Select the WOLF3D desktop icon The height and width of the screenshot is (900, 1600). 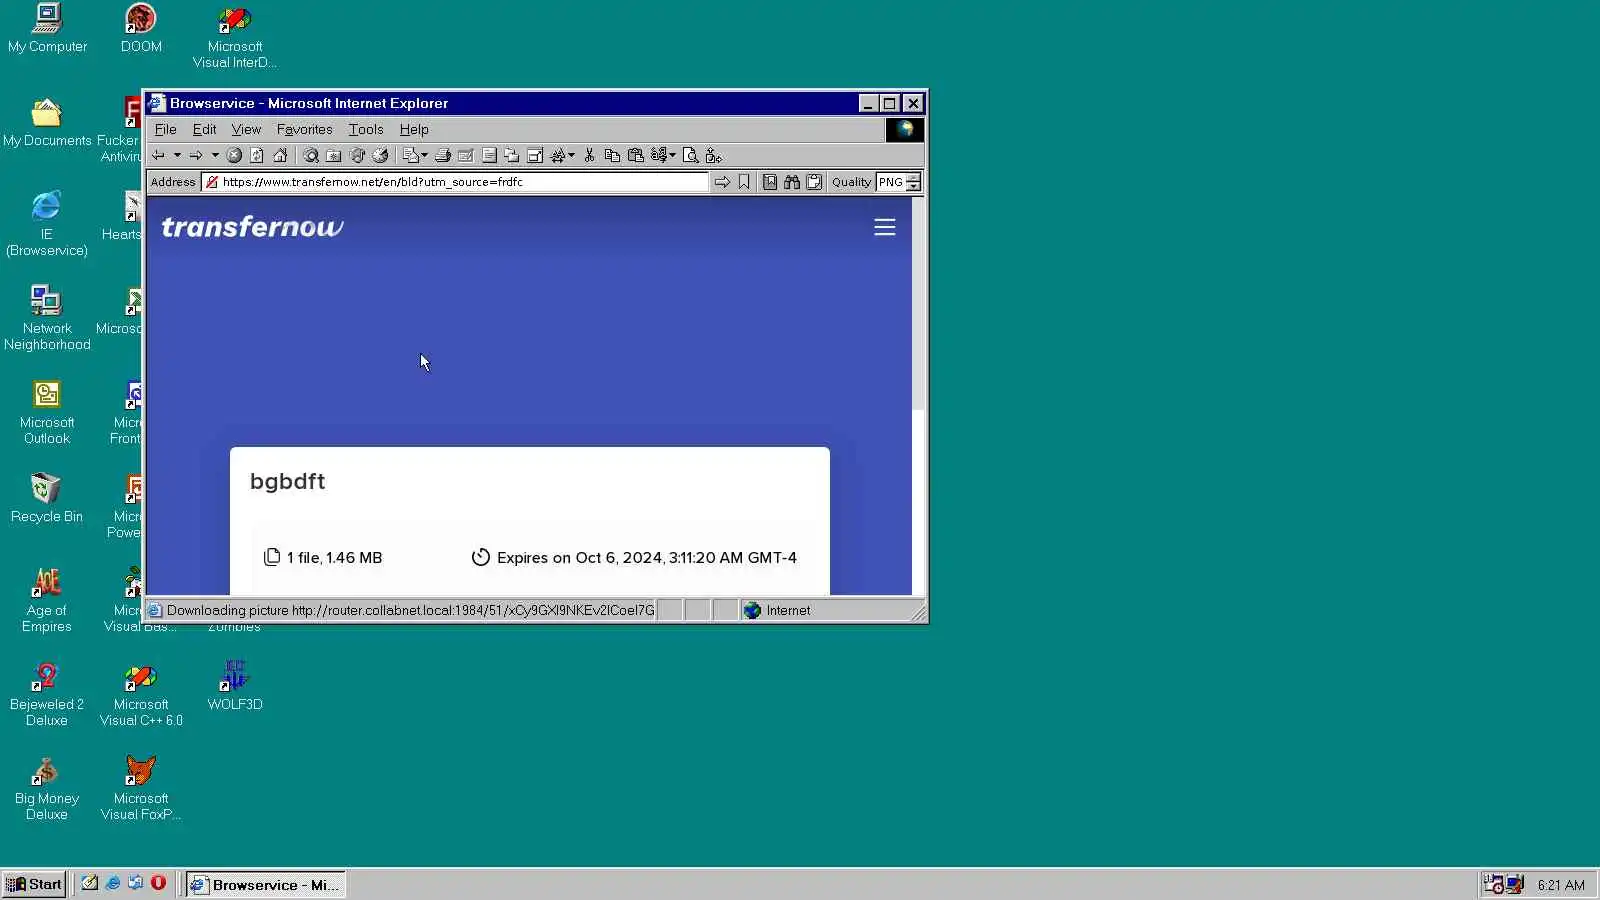pyautogui.click(x=235, y=686)
